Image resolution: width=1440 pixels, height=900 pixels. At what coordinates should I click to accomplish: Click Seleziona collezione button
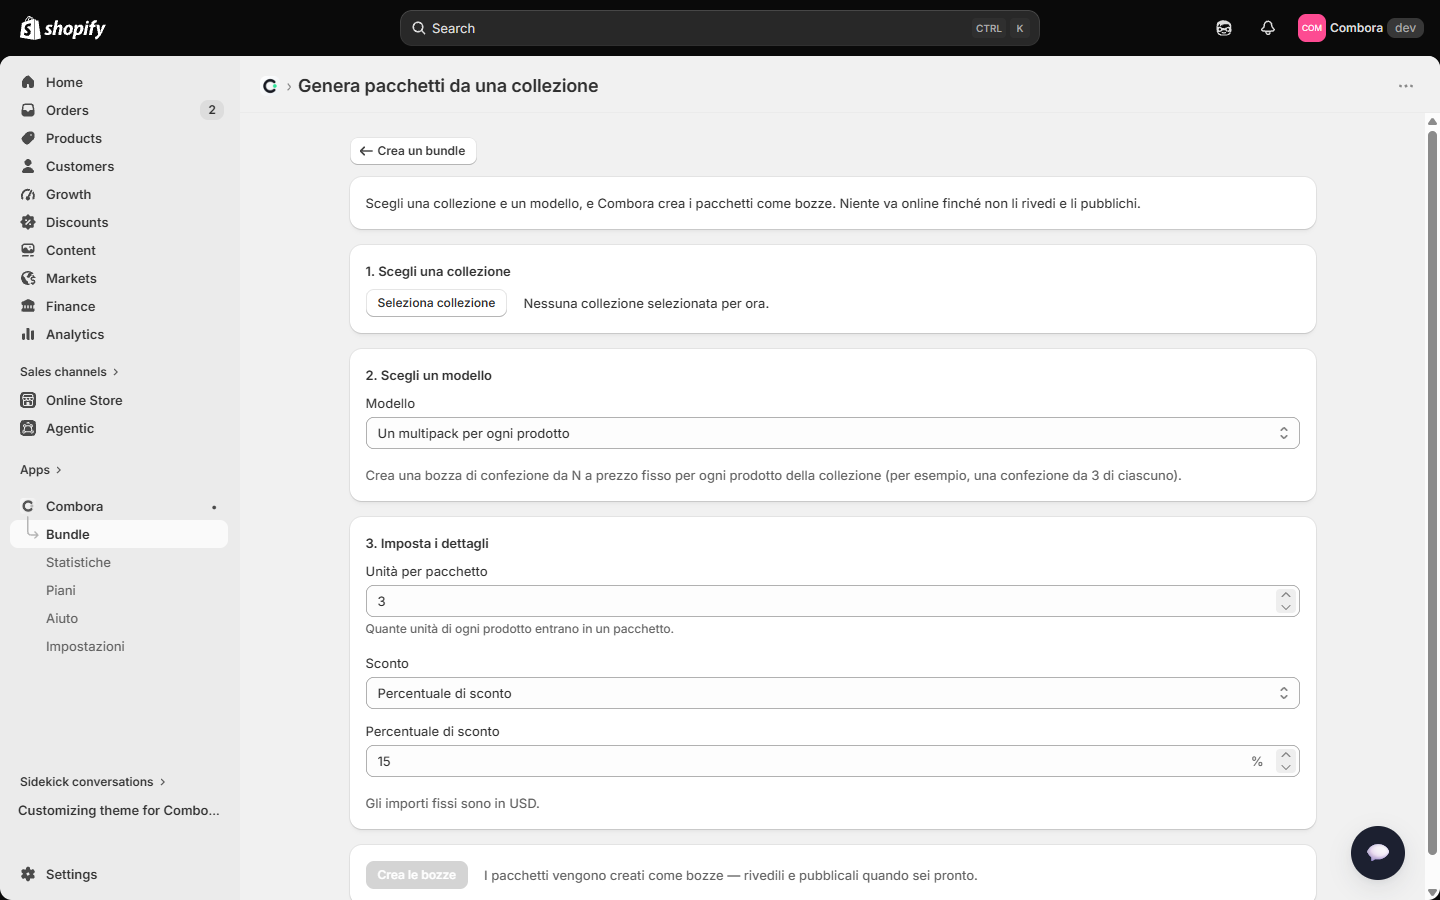(436, 303)
